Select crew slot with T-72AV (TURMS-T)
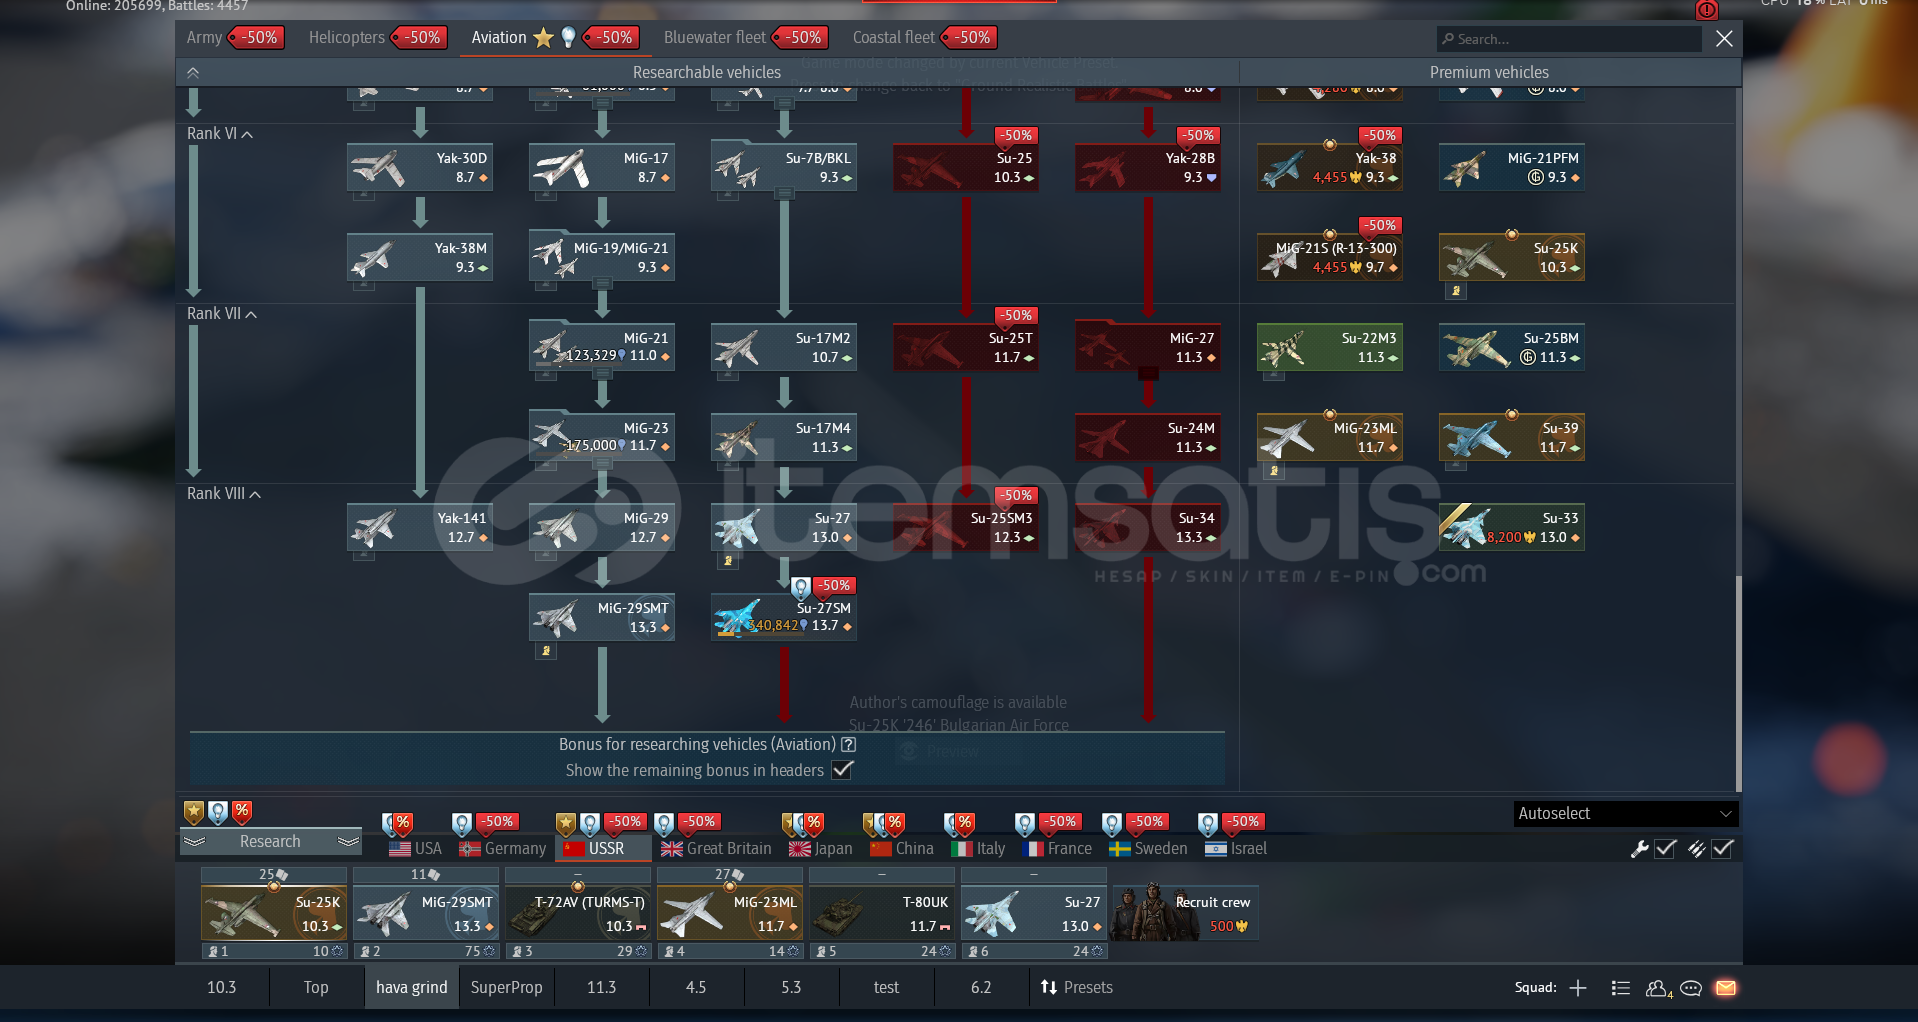The height and width of the screenshot is (1022, 1918). 578,913
